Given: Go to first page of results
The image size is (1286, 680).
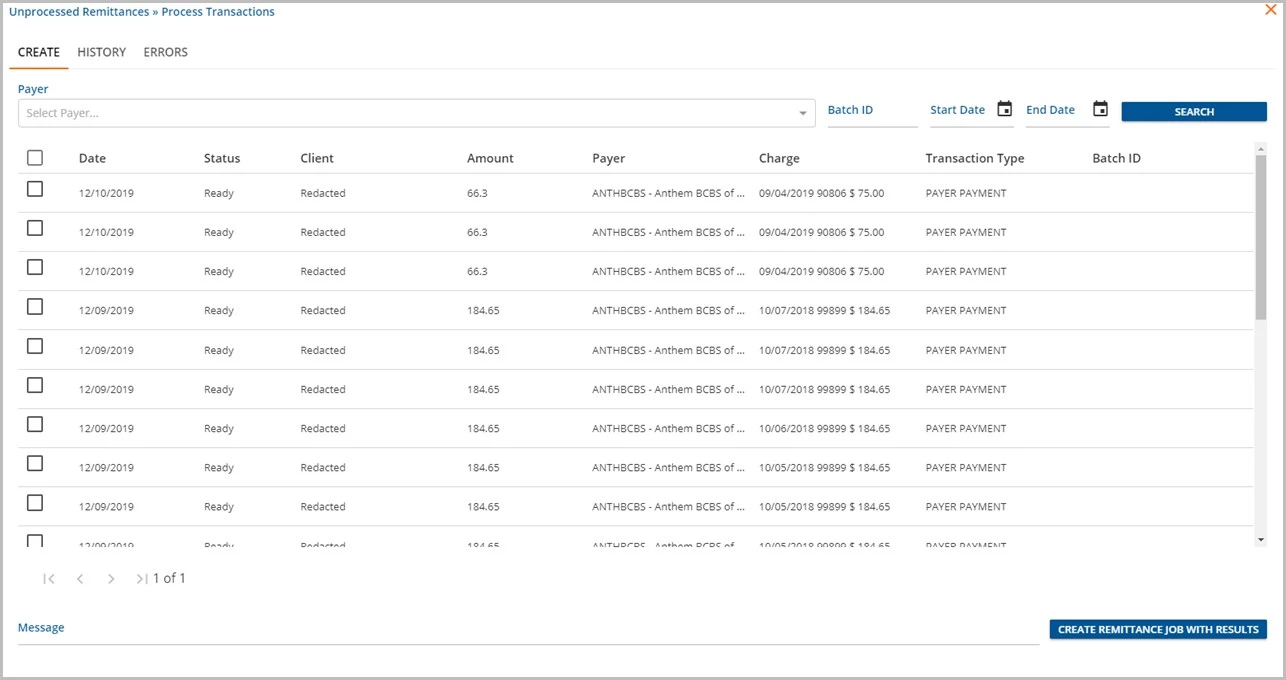Looking at the screenshot, I should (49, 578).
